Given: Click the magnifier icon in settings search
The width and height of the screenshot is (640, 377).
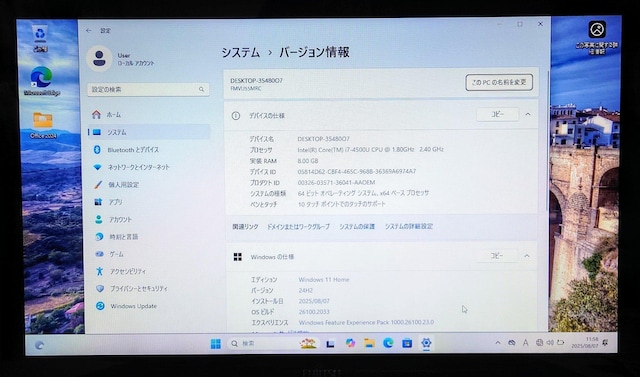Looking at the screenshot, I should point(201,89).
